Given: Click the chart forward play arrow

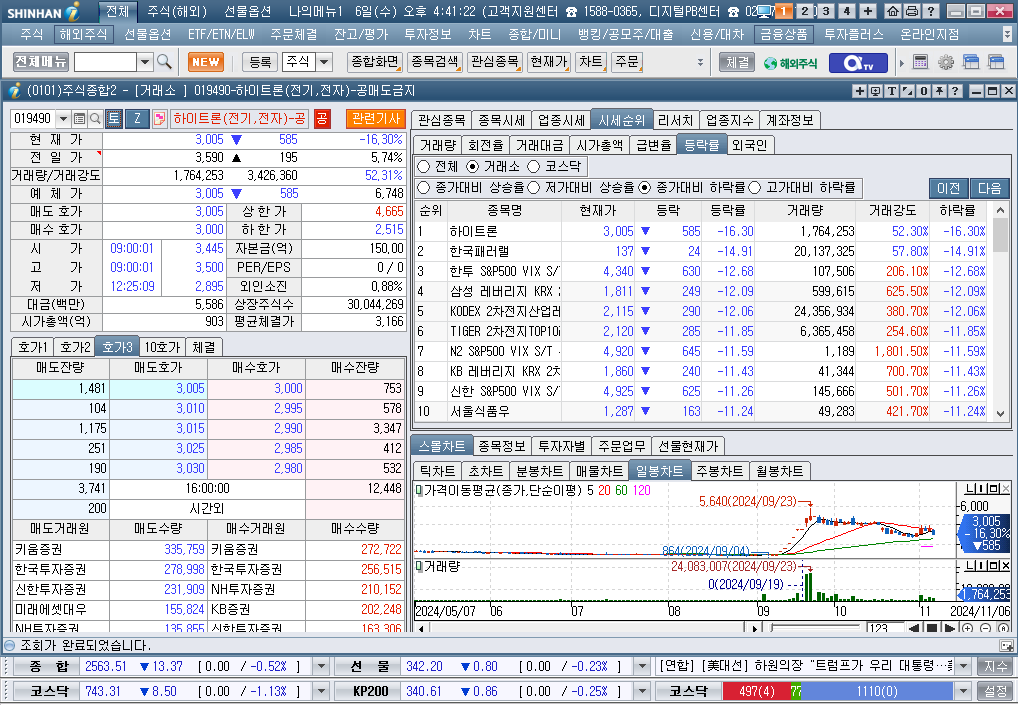Looking at the screenshot, I should tap(949, 628).
